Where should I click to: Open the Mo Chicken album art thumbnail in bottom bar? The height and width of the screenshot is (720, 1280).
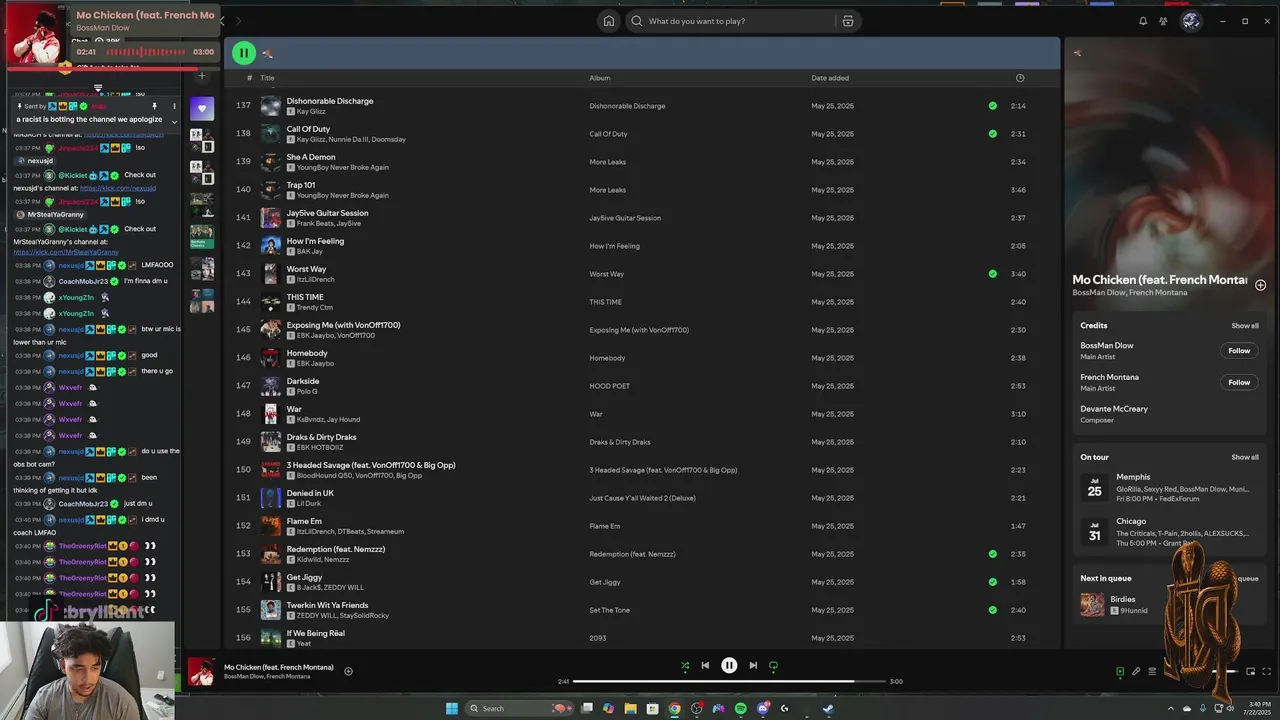click(201, 671)
